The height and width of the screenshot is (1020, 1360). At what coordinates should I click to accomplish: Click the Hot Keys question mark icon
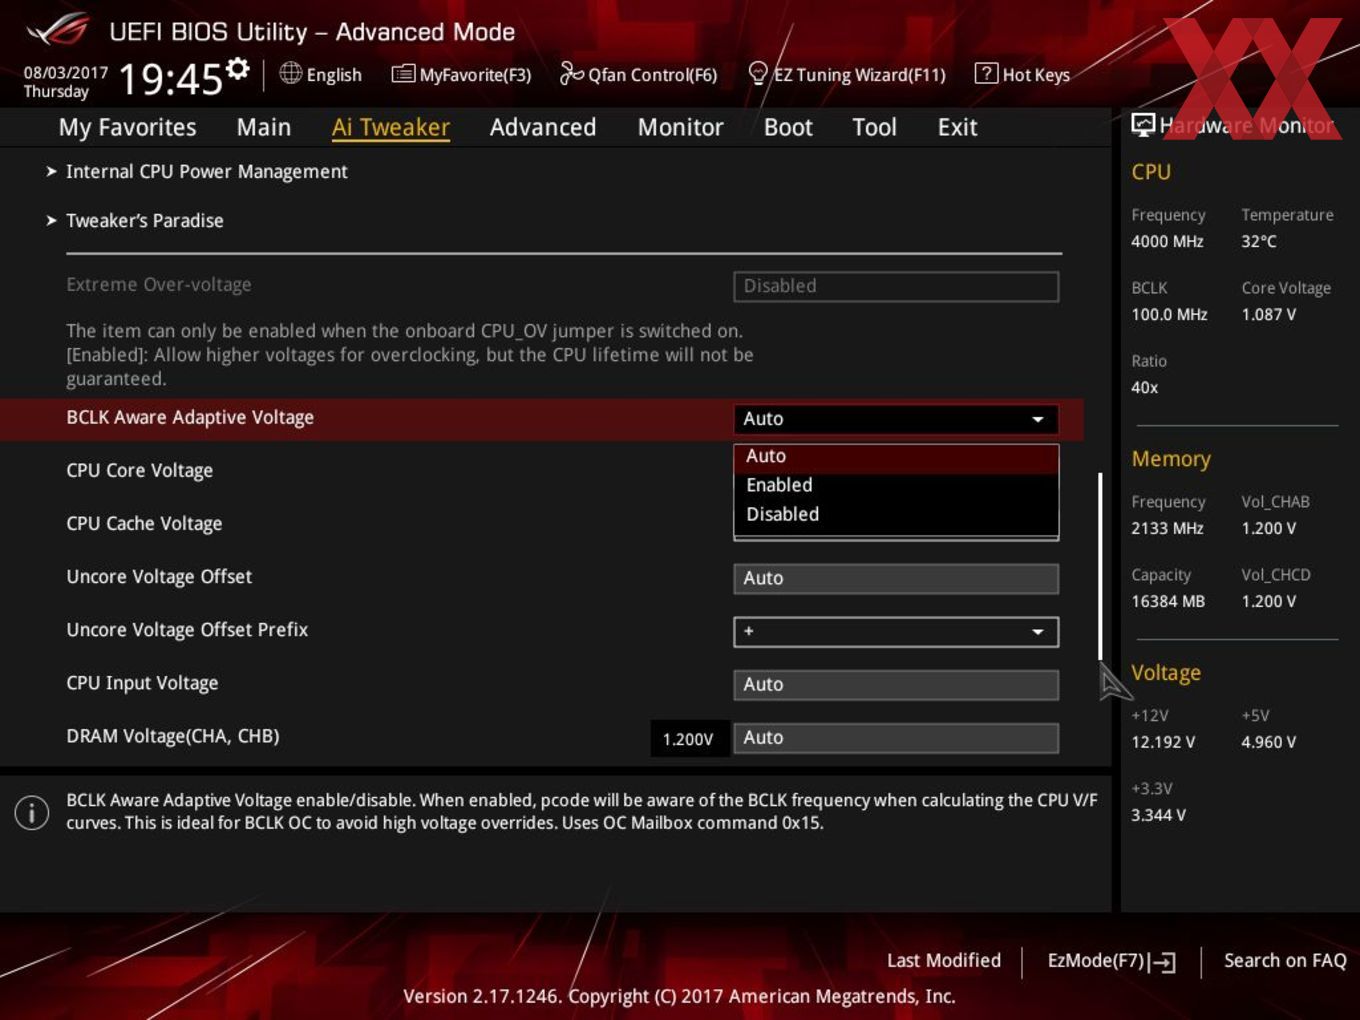tap(985, 73)
